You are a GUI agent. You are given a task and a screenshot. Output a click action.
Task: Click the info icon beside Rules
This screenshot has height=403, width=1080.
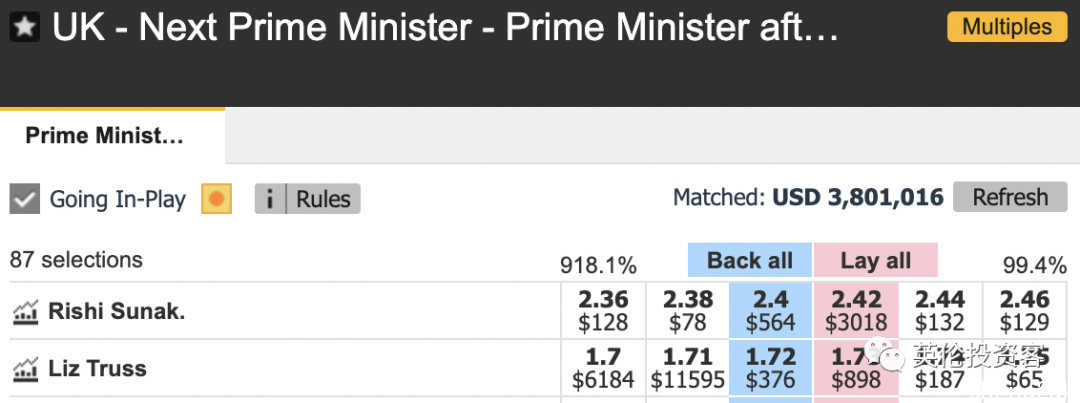(271, 199)
